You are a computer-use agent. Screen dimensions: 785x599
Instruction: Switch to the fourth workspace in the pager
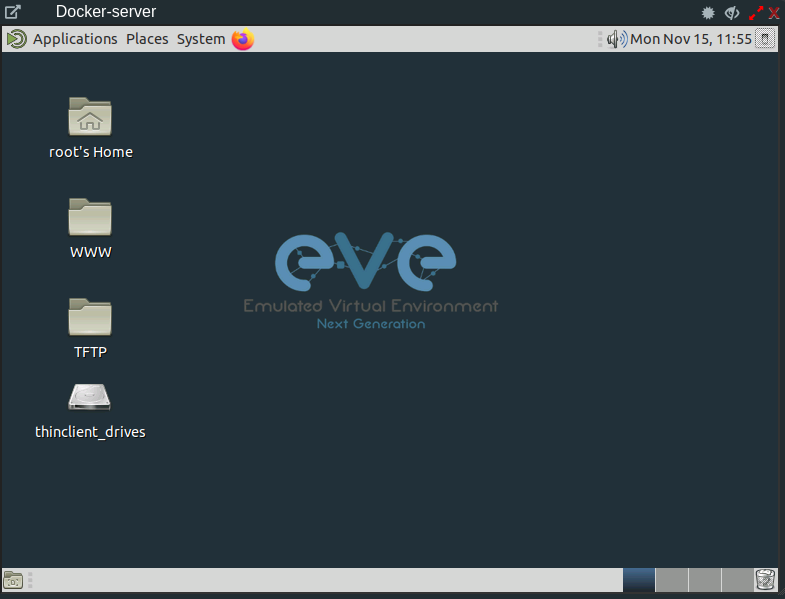737,580
